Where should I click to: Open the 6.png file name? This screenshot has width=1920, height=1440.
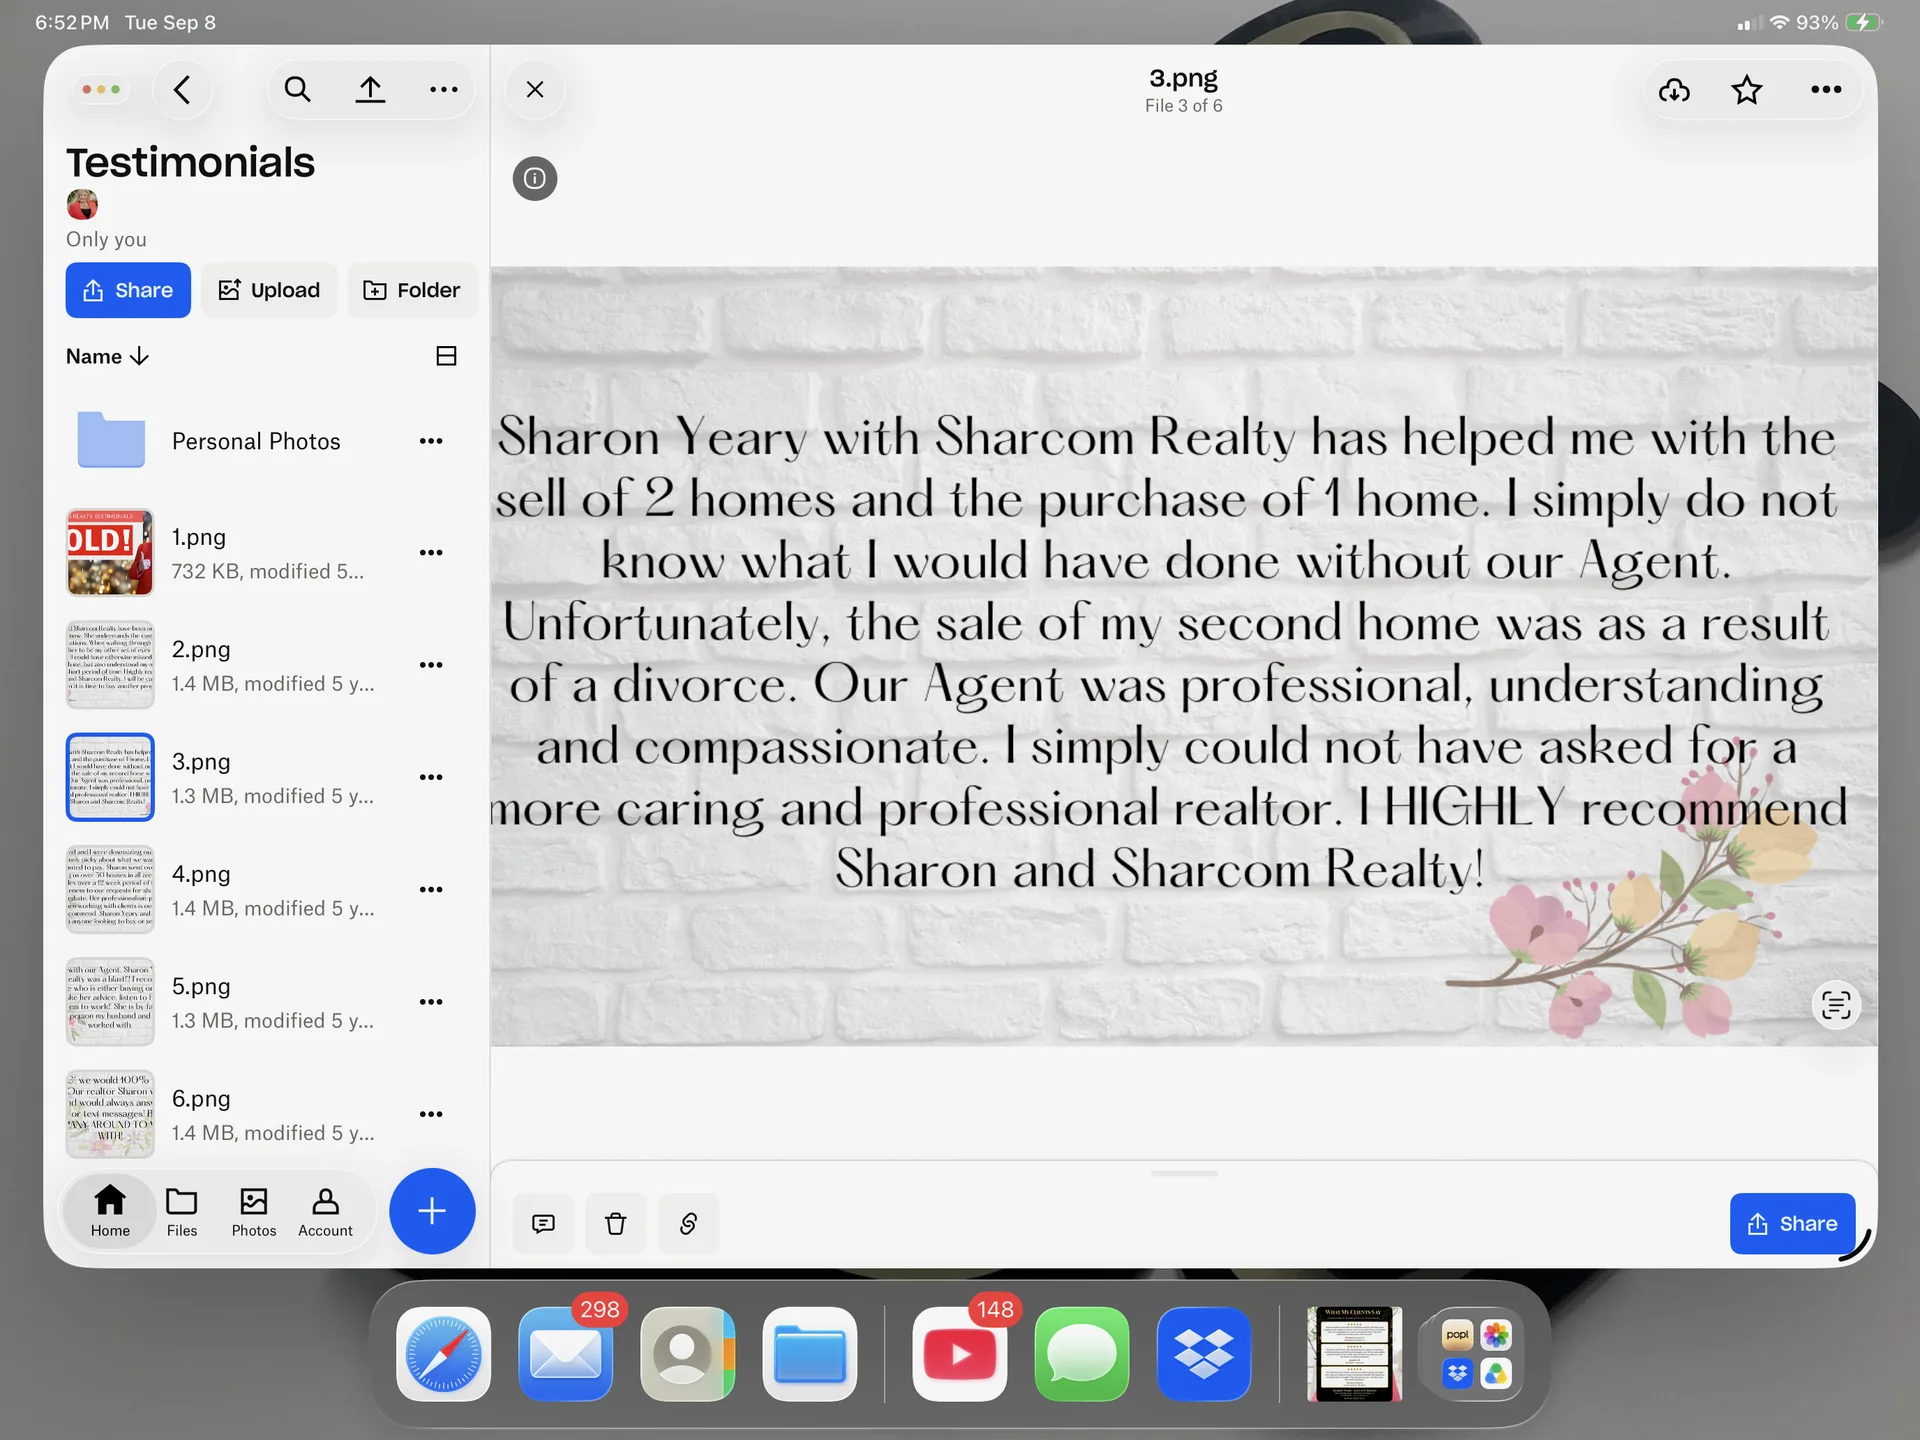pos(201,1098)
